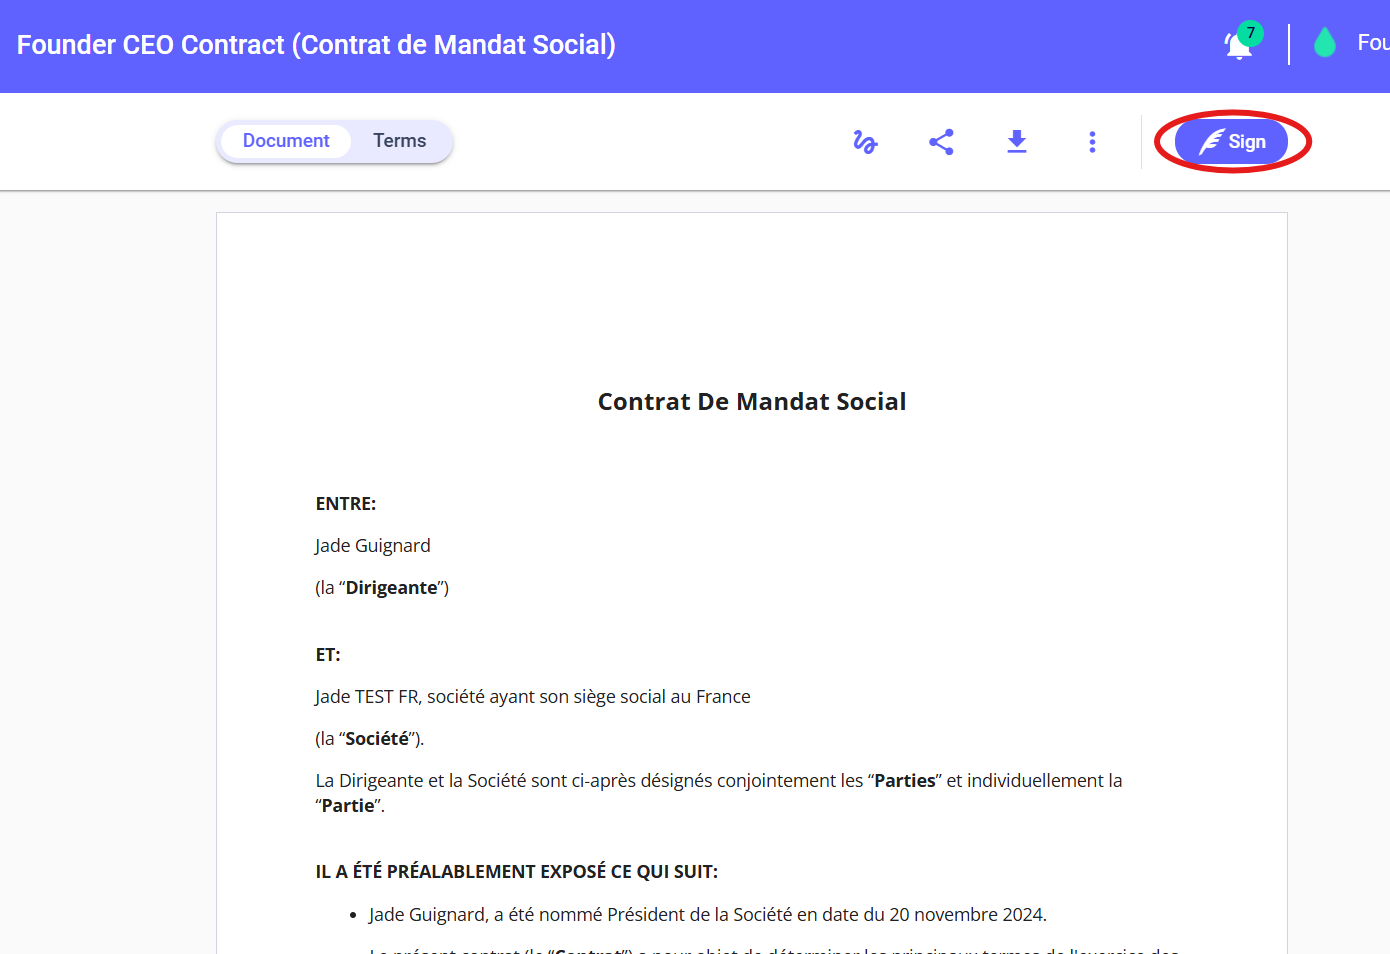Image resolution: width=1390 pixels, height=954 pixels.
Task: Click the Jade TEST FR company line
Action: [x=532, y=697]
